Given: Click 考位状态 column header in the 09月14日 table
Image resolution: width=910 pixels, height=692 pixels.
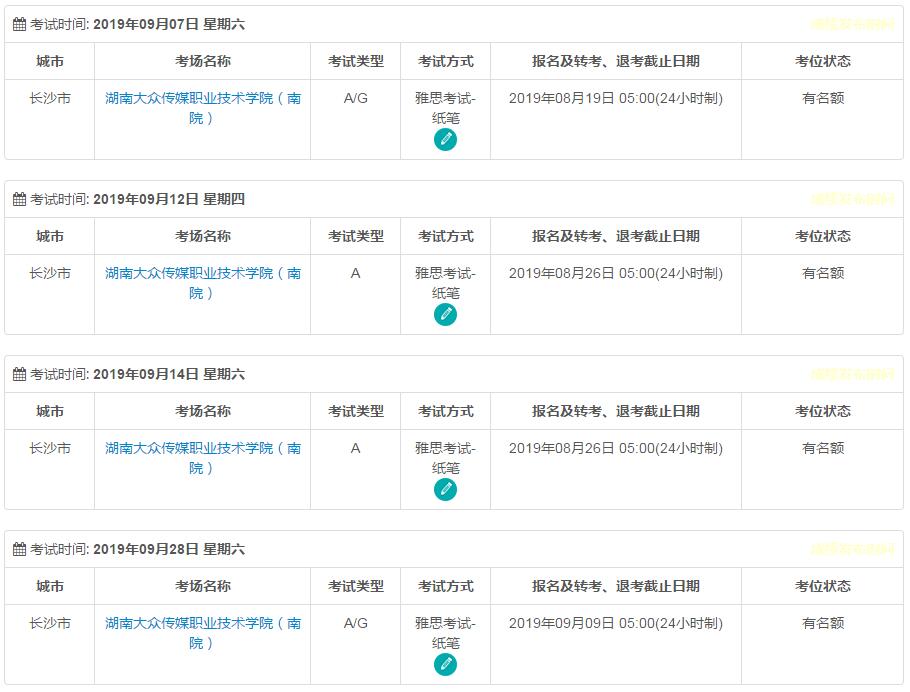Looking at the screenshot, I should 823,411.
